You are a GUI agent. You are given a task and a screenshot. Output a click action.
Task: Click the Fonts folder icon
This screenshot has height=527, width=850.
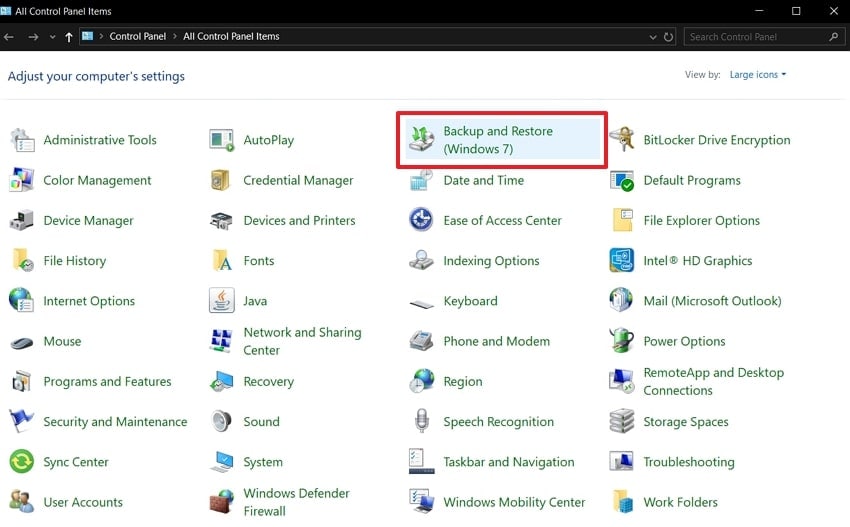(x=222, y=260)
